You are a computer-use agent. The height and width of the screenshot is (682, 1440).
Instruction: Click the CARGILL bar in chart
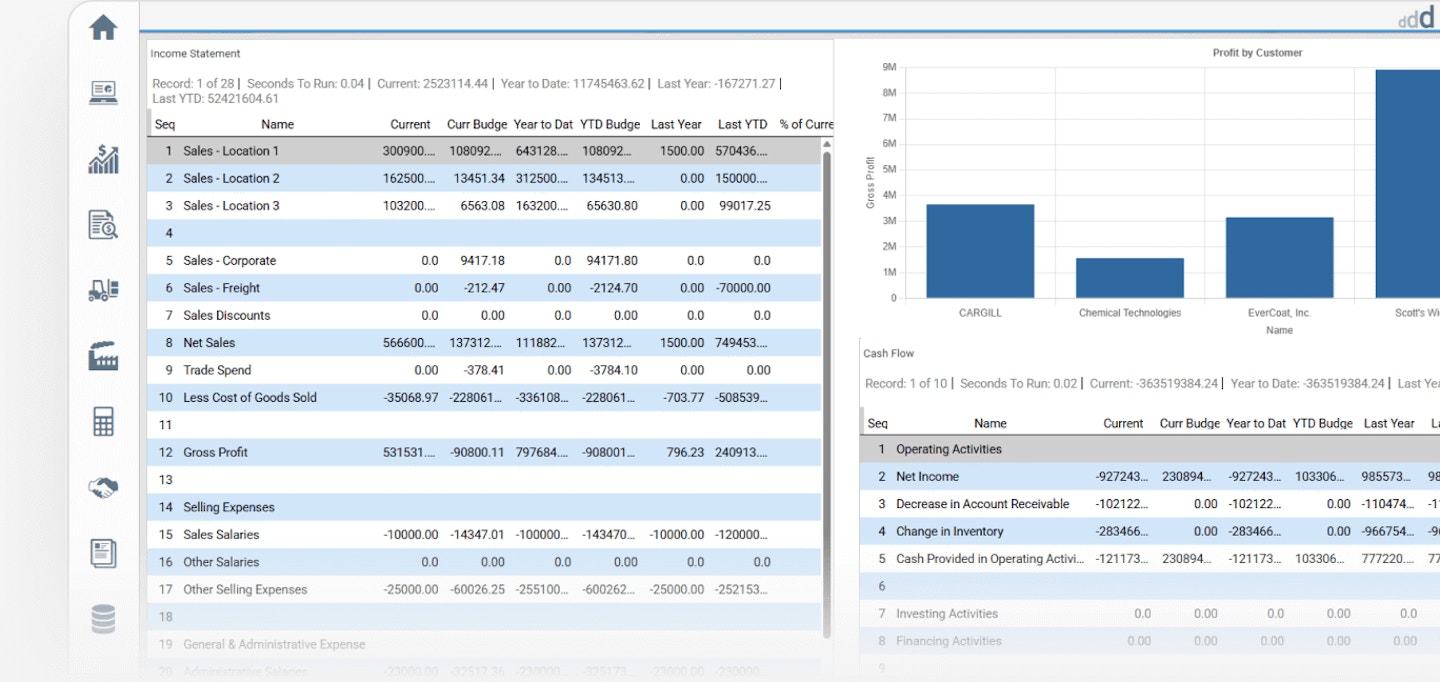tap(980, 251)
